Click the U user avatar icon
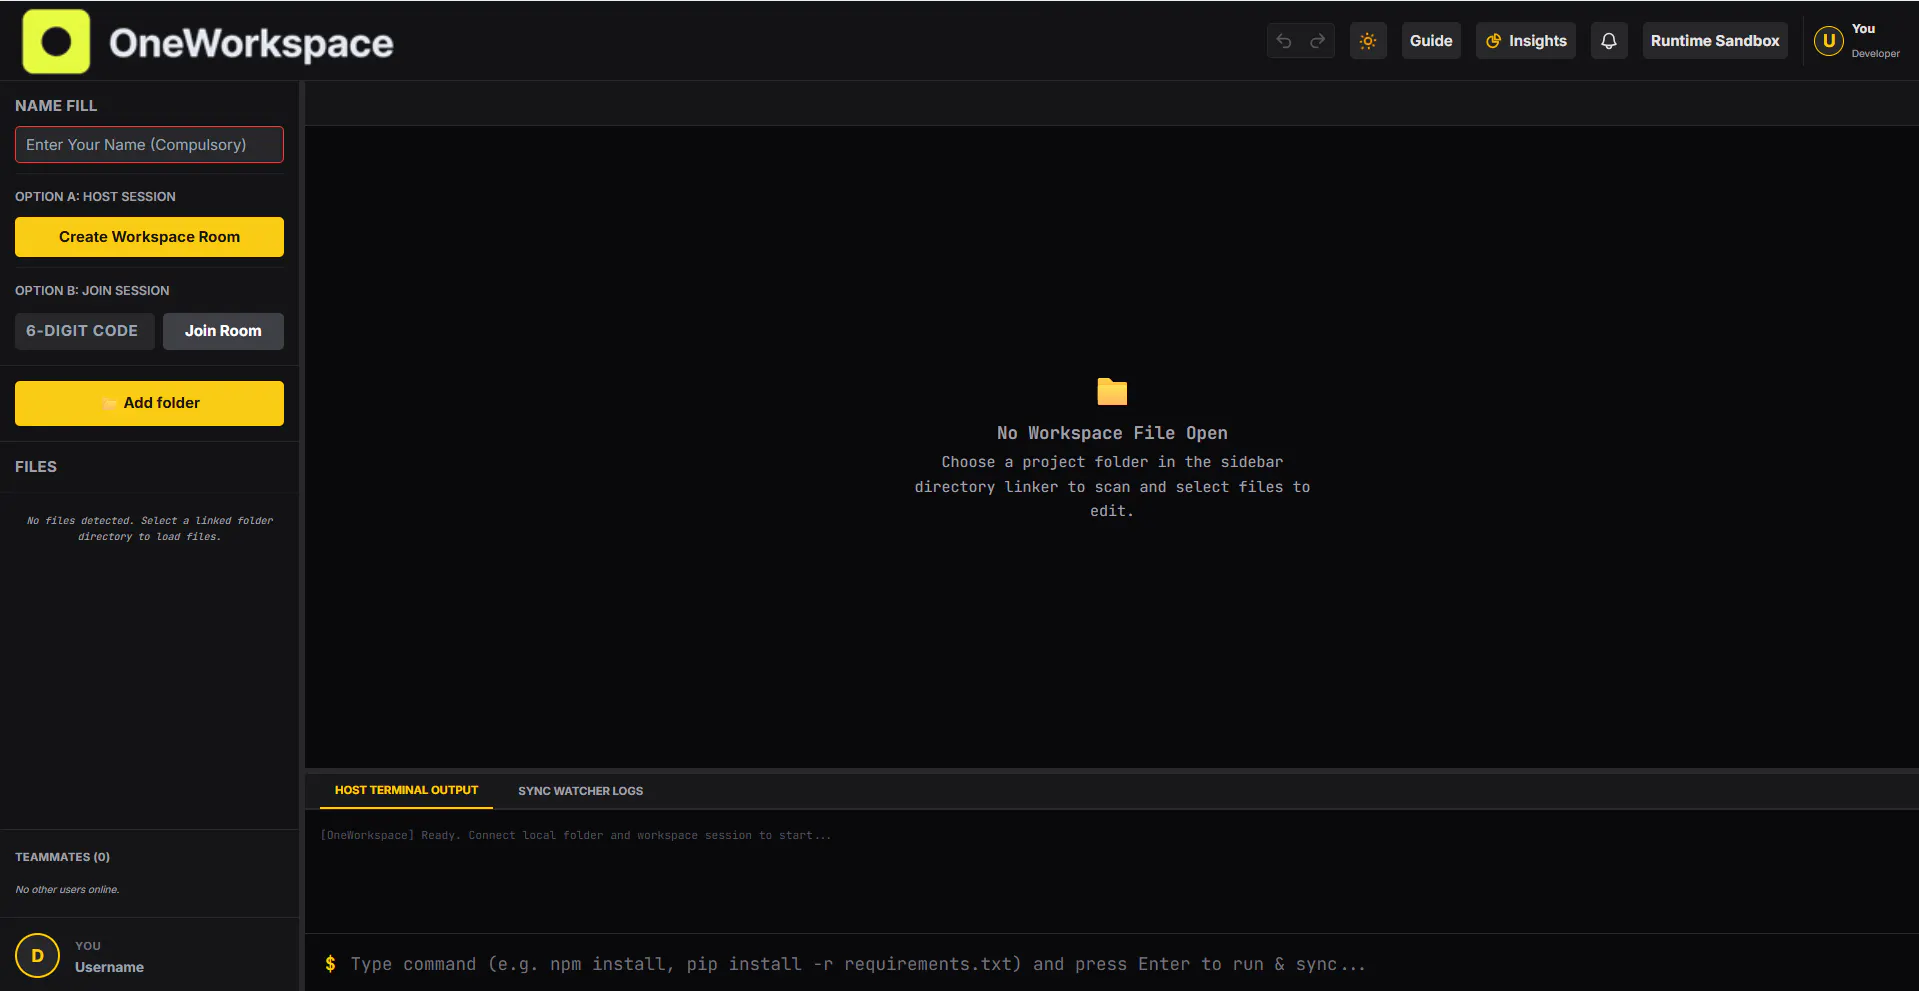Viewport: 1919px width, 991px height. point(1829,41)
